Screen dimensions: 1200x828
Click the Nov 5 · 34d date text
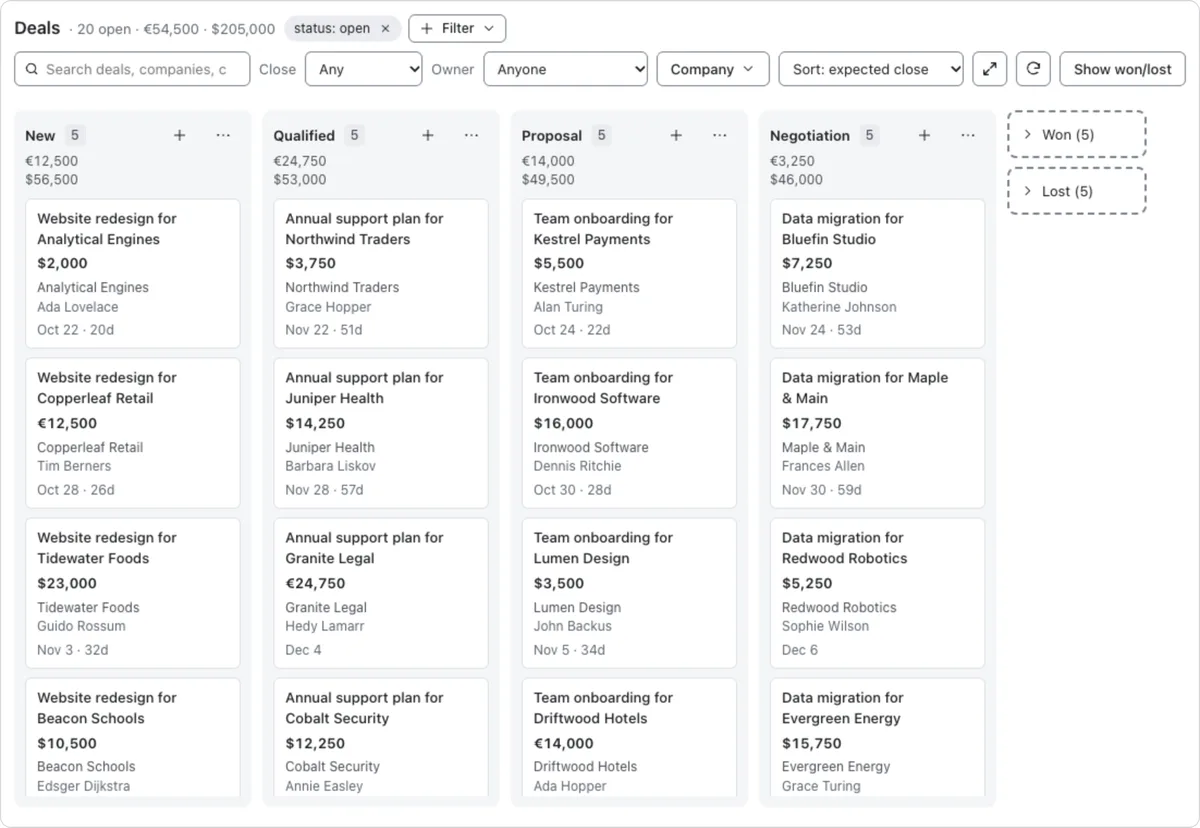tap(572, 650)
